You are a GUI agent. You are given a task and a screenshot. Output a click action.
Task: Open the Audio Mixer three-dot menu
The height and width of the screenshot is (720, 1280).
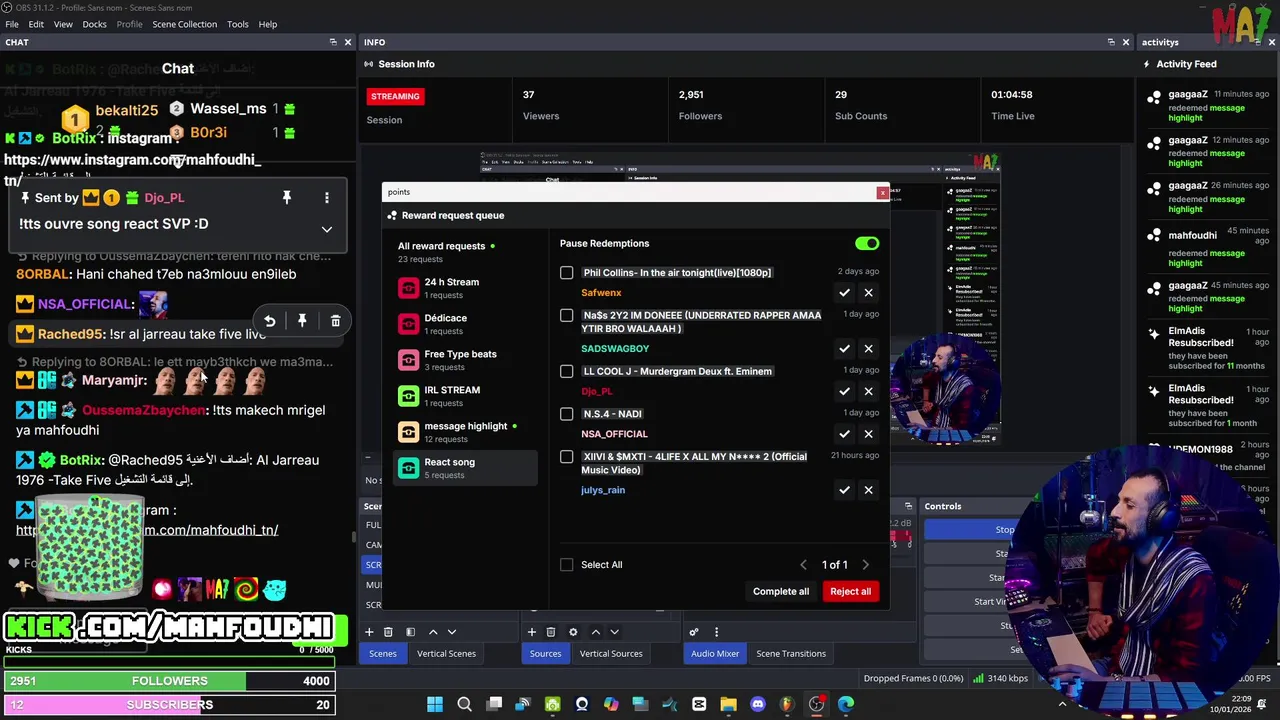click(x=716, y=632)
